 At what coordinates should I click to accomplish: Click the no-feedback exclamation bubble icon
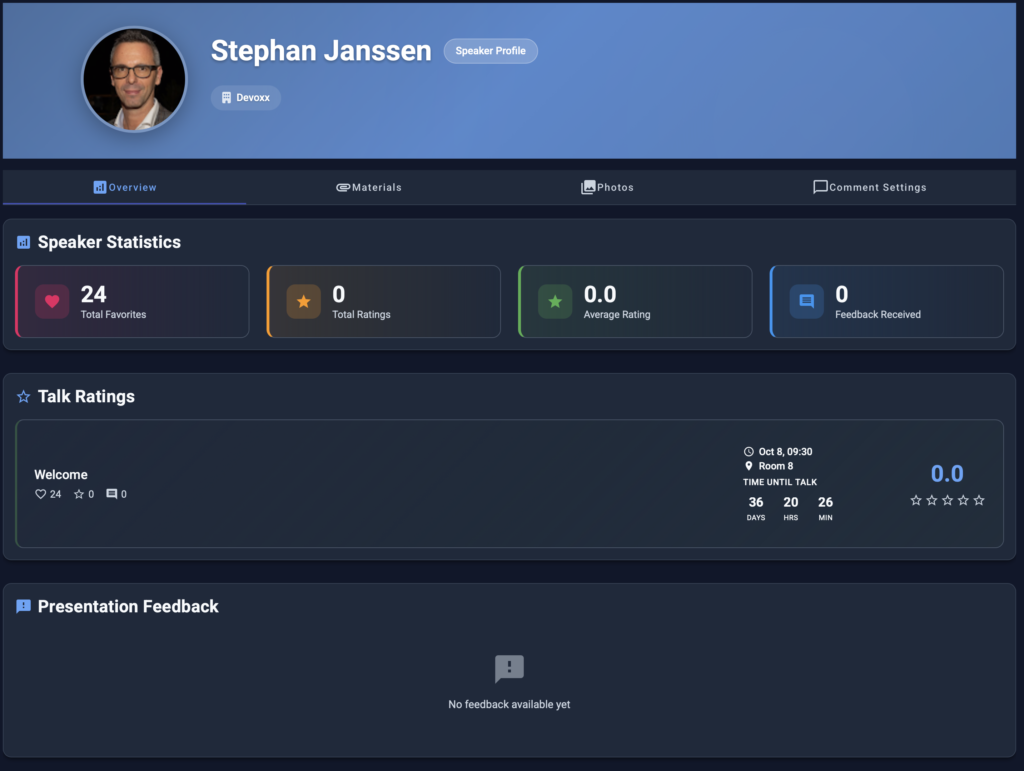coord(509,669)
